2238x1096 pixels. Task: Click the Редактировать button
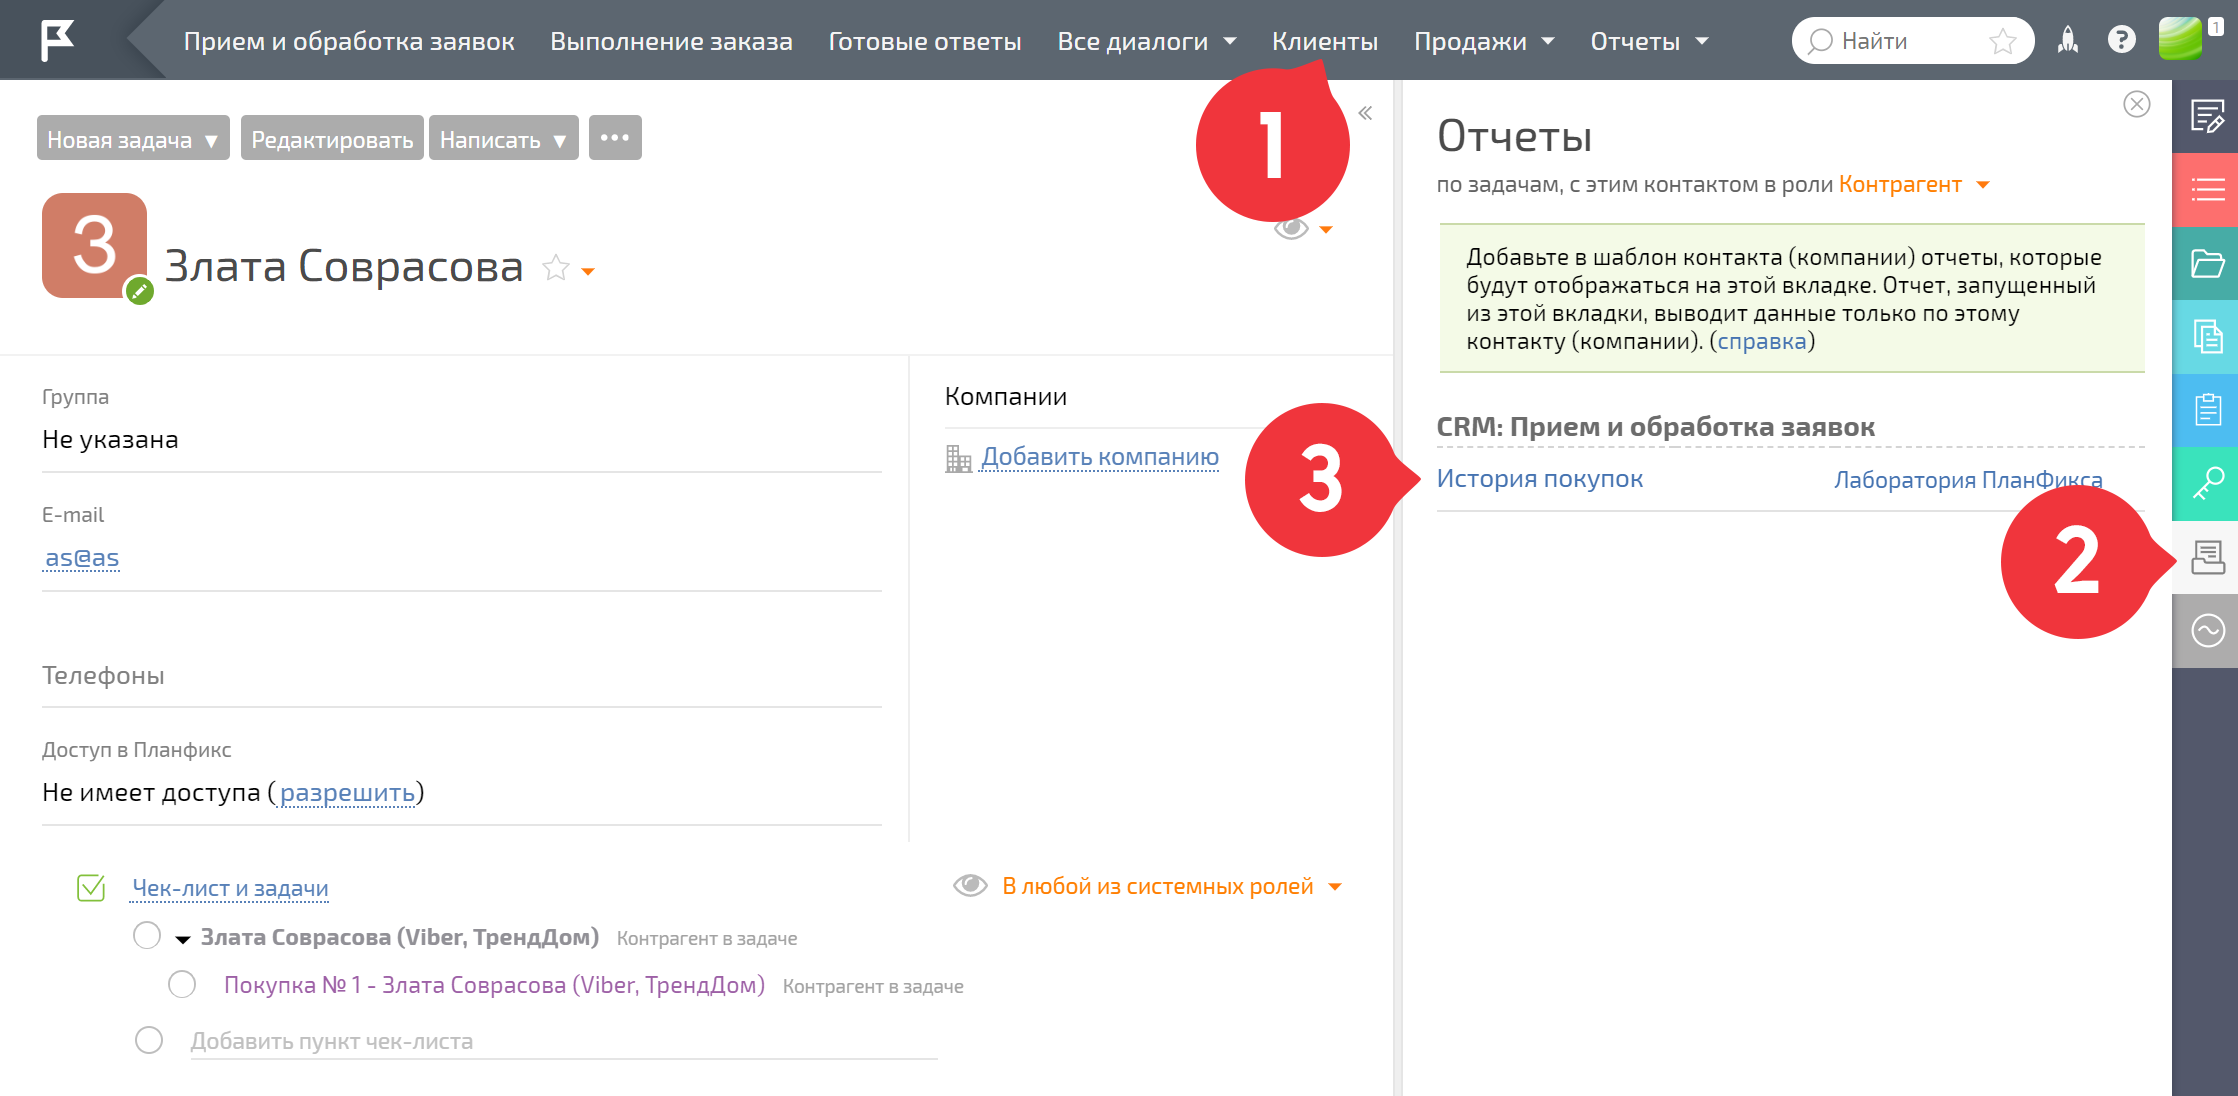tap(332, 139)
